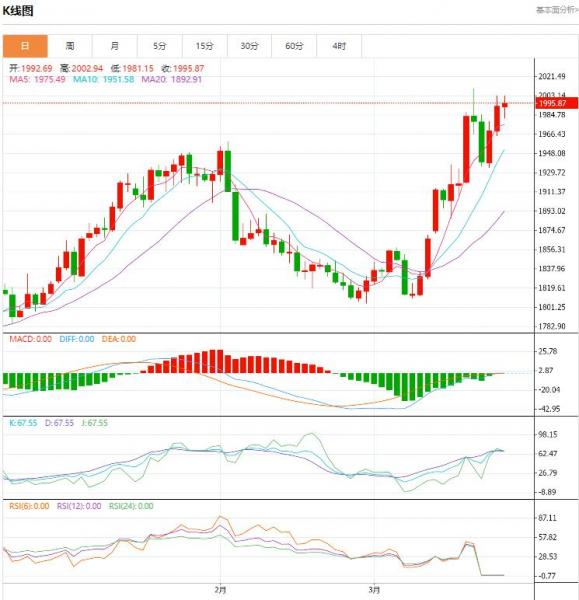Image resolution: width=579 pixels, height=600 pixels.
Task: Select the 30分 interval tab
Action: pos(249,46)
